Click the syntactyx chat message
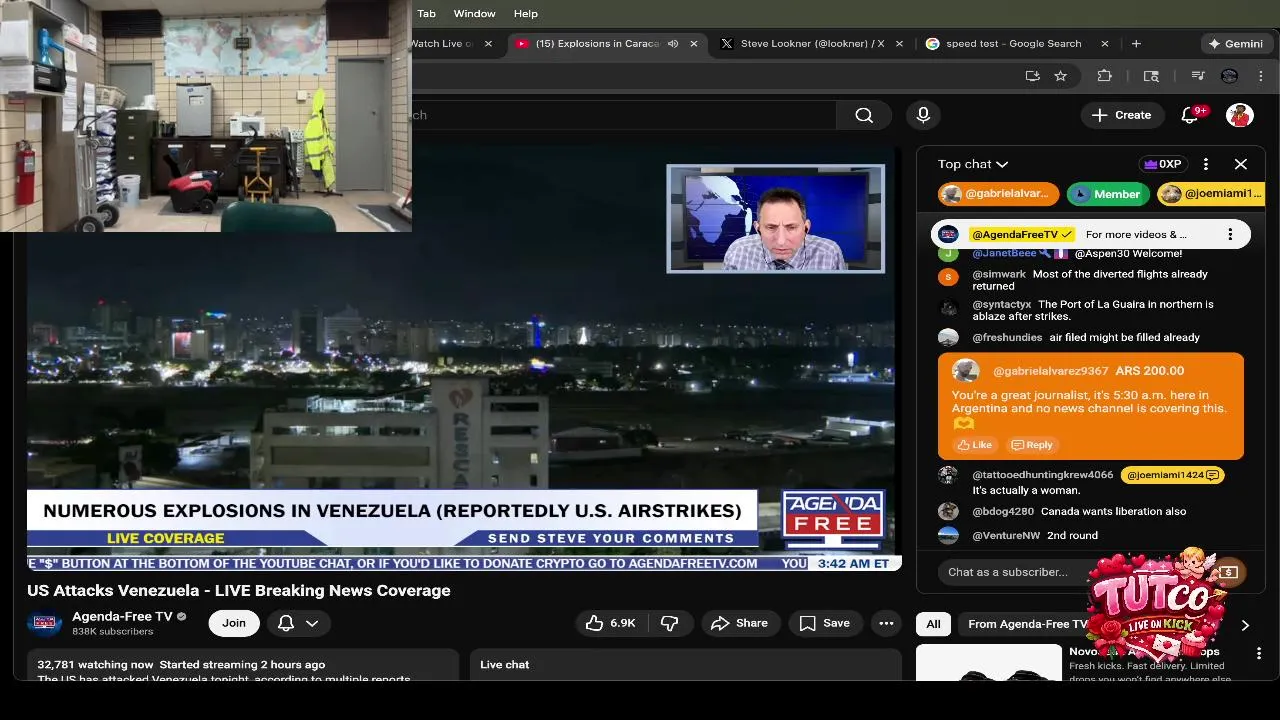The image size is (1280, 720). (1090, 310)
